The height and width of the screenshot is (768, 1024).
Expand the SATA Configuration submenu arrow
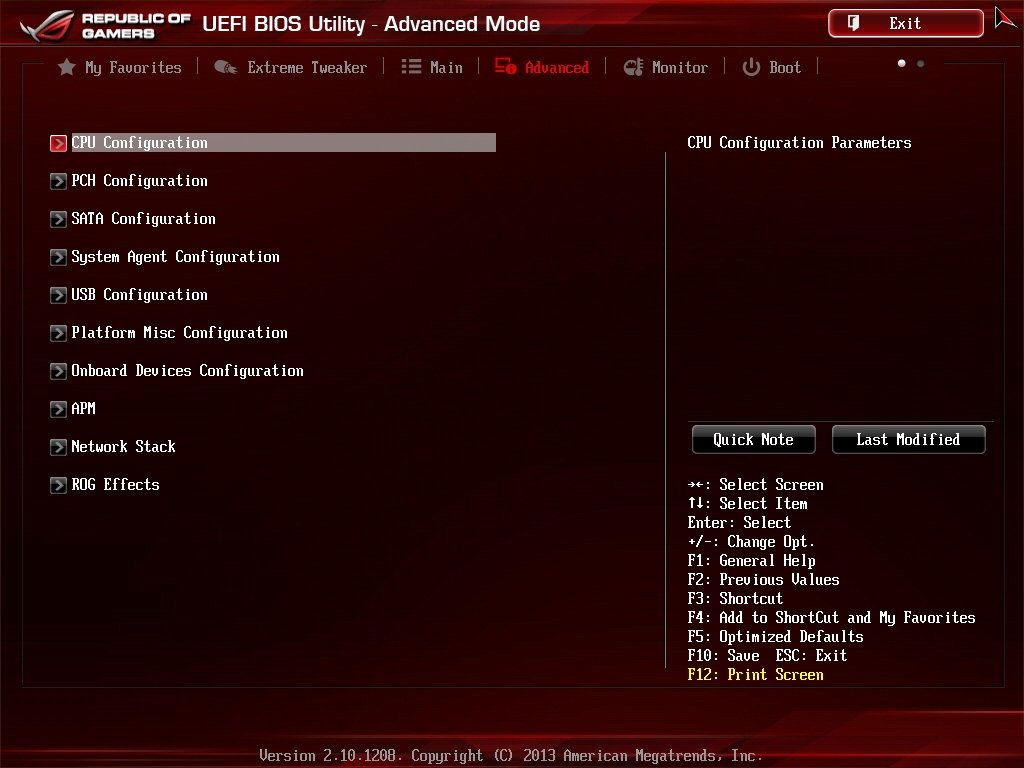click(58, 219)
